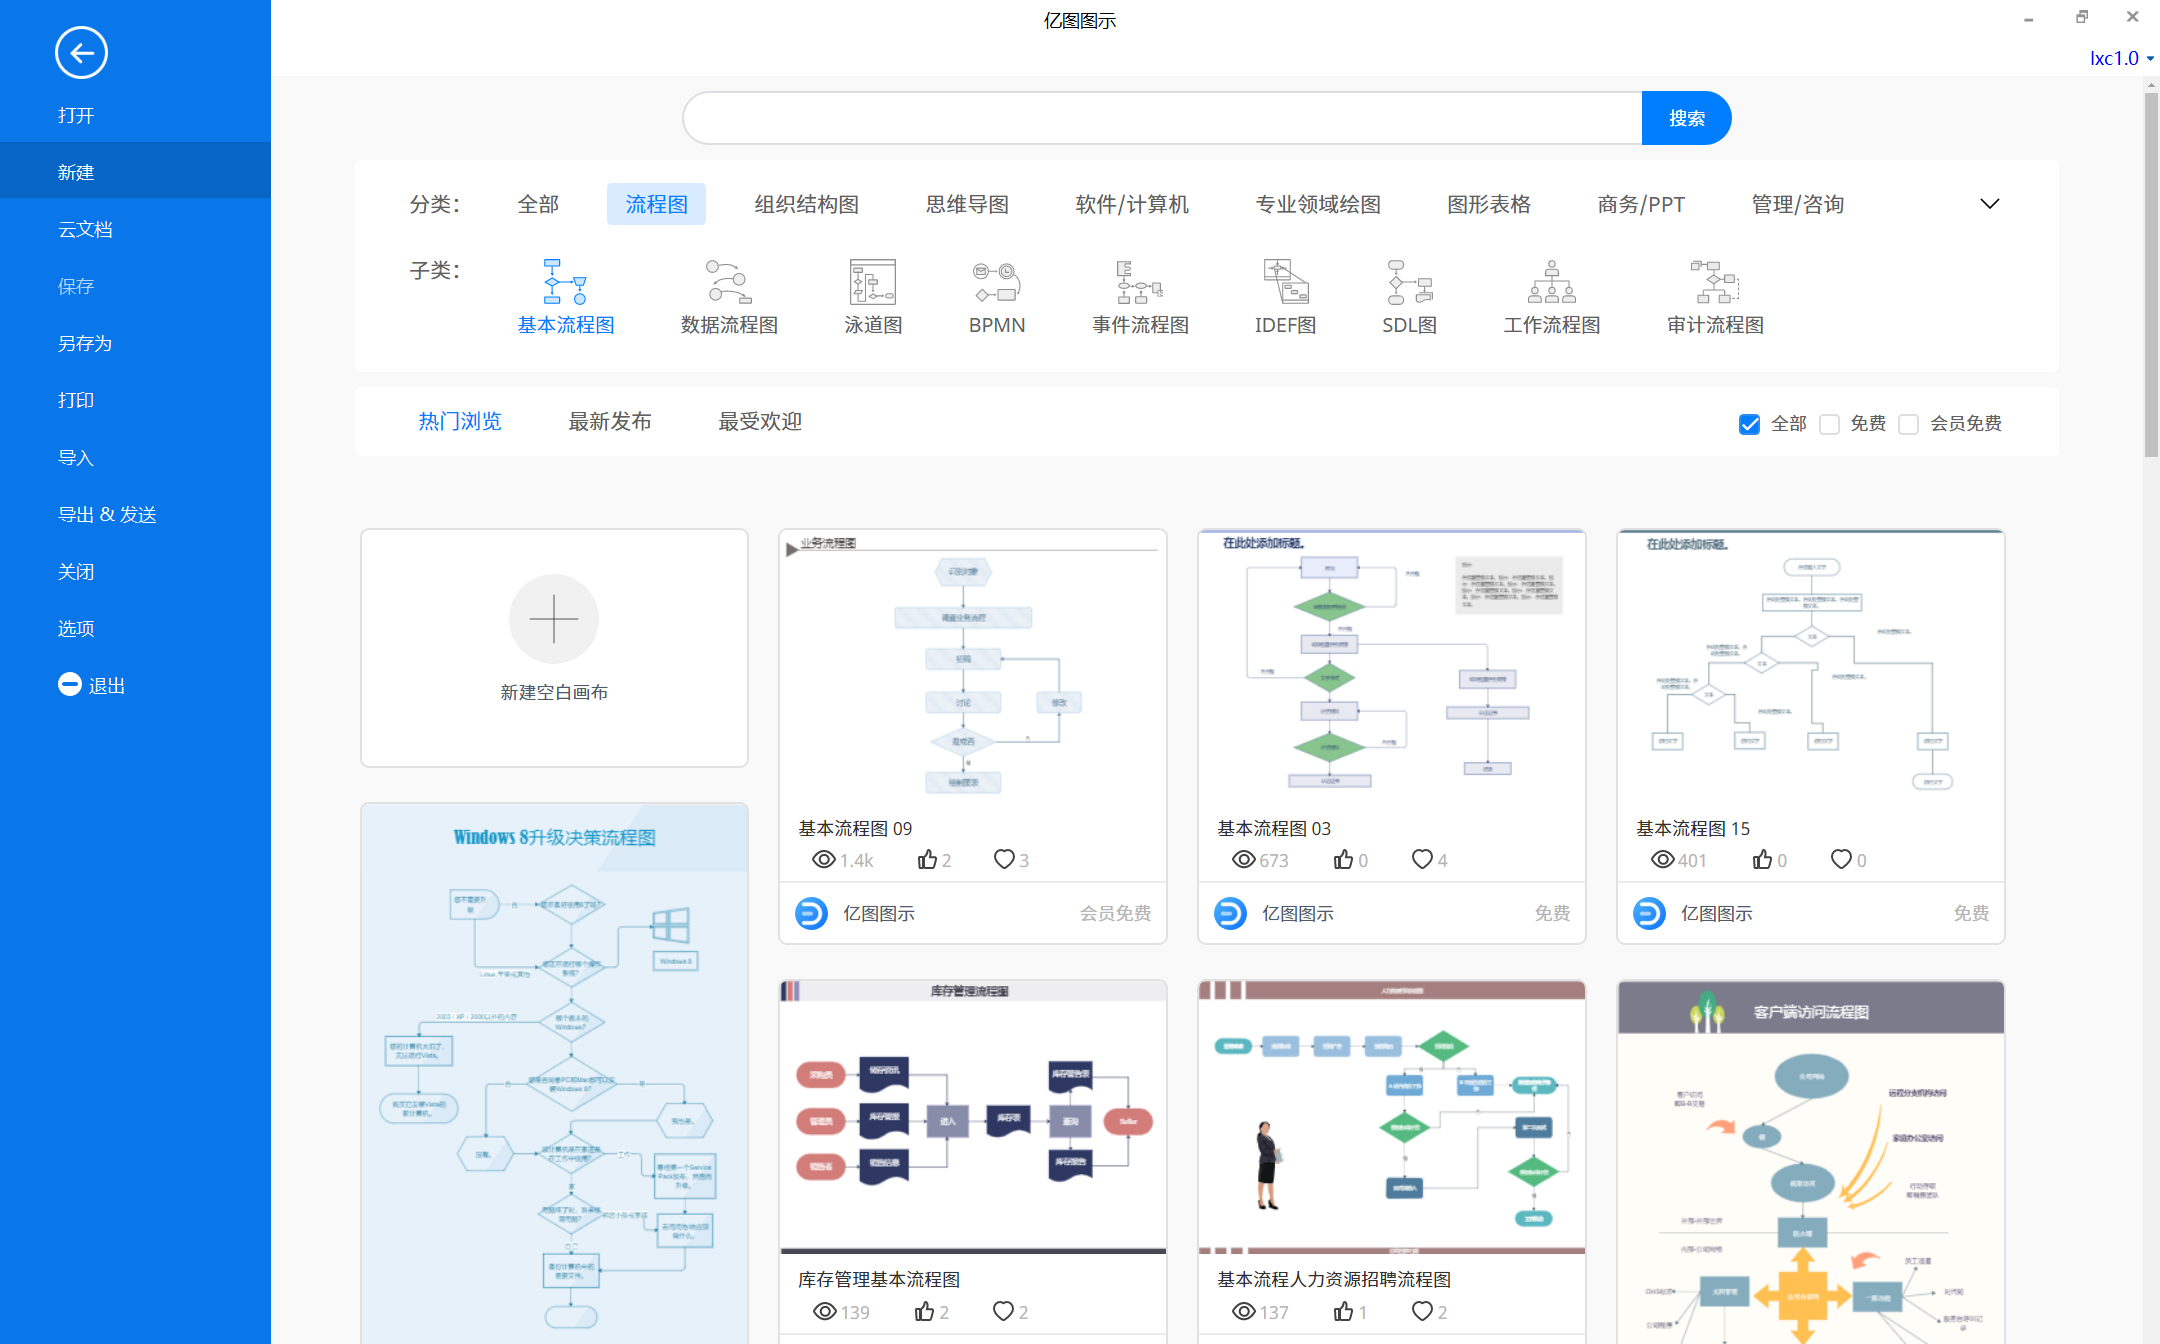Expand the category list chevron
Image resolution: width=2160 pixels, height=1344 pixels.
pos(1990,204)
